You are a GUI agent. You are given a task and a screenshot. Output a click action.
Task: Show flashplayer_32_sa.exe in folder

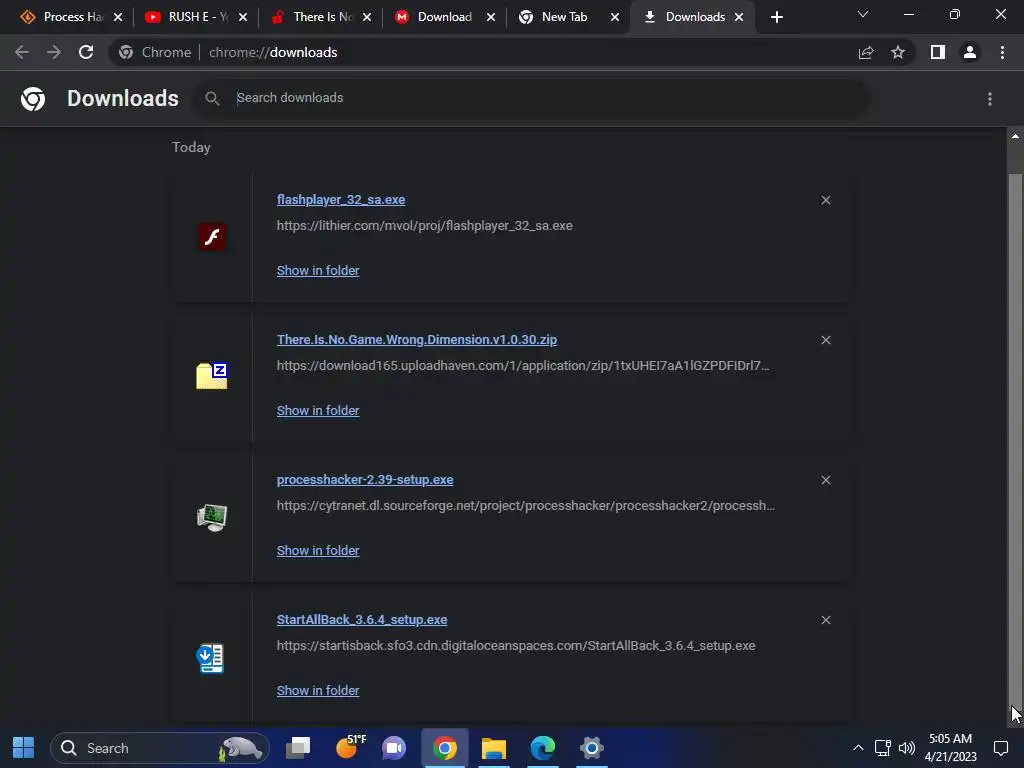point(318,270)
